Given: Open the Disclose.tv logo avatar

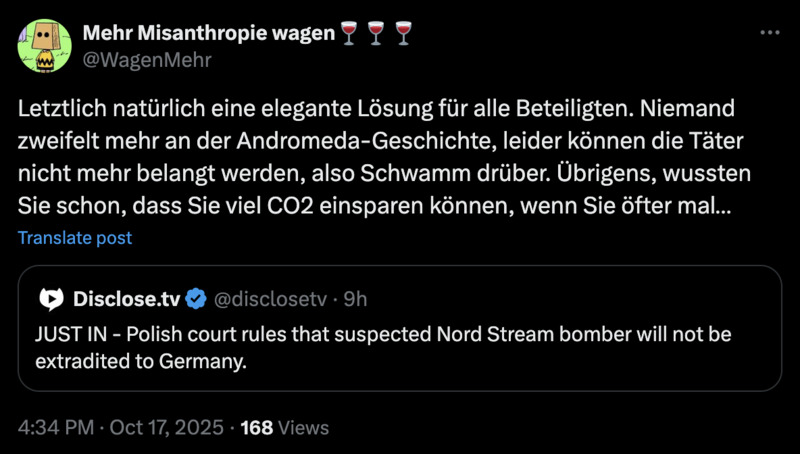Looking at the screenshot, I should pos(52,298).
